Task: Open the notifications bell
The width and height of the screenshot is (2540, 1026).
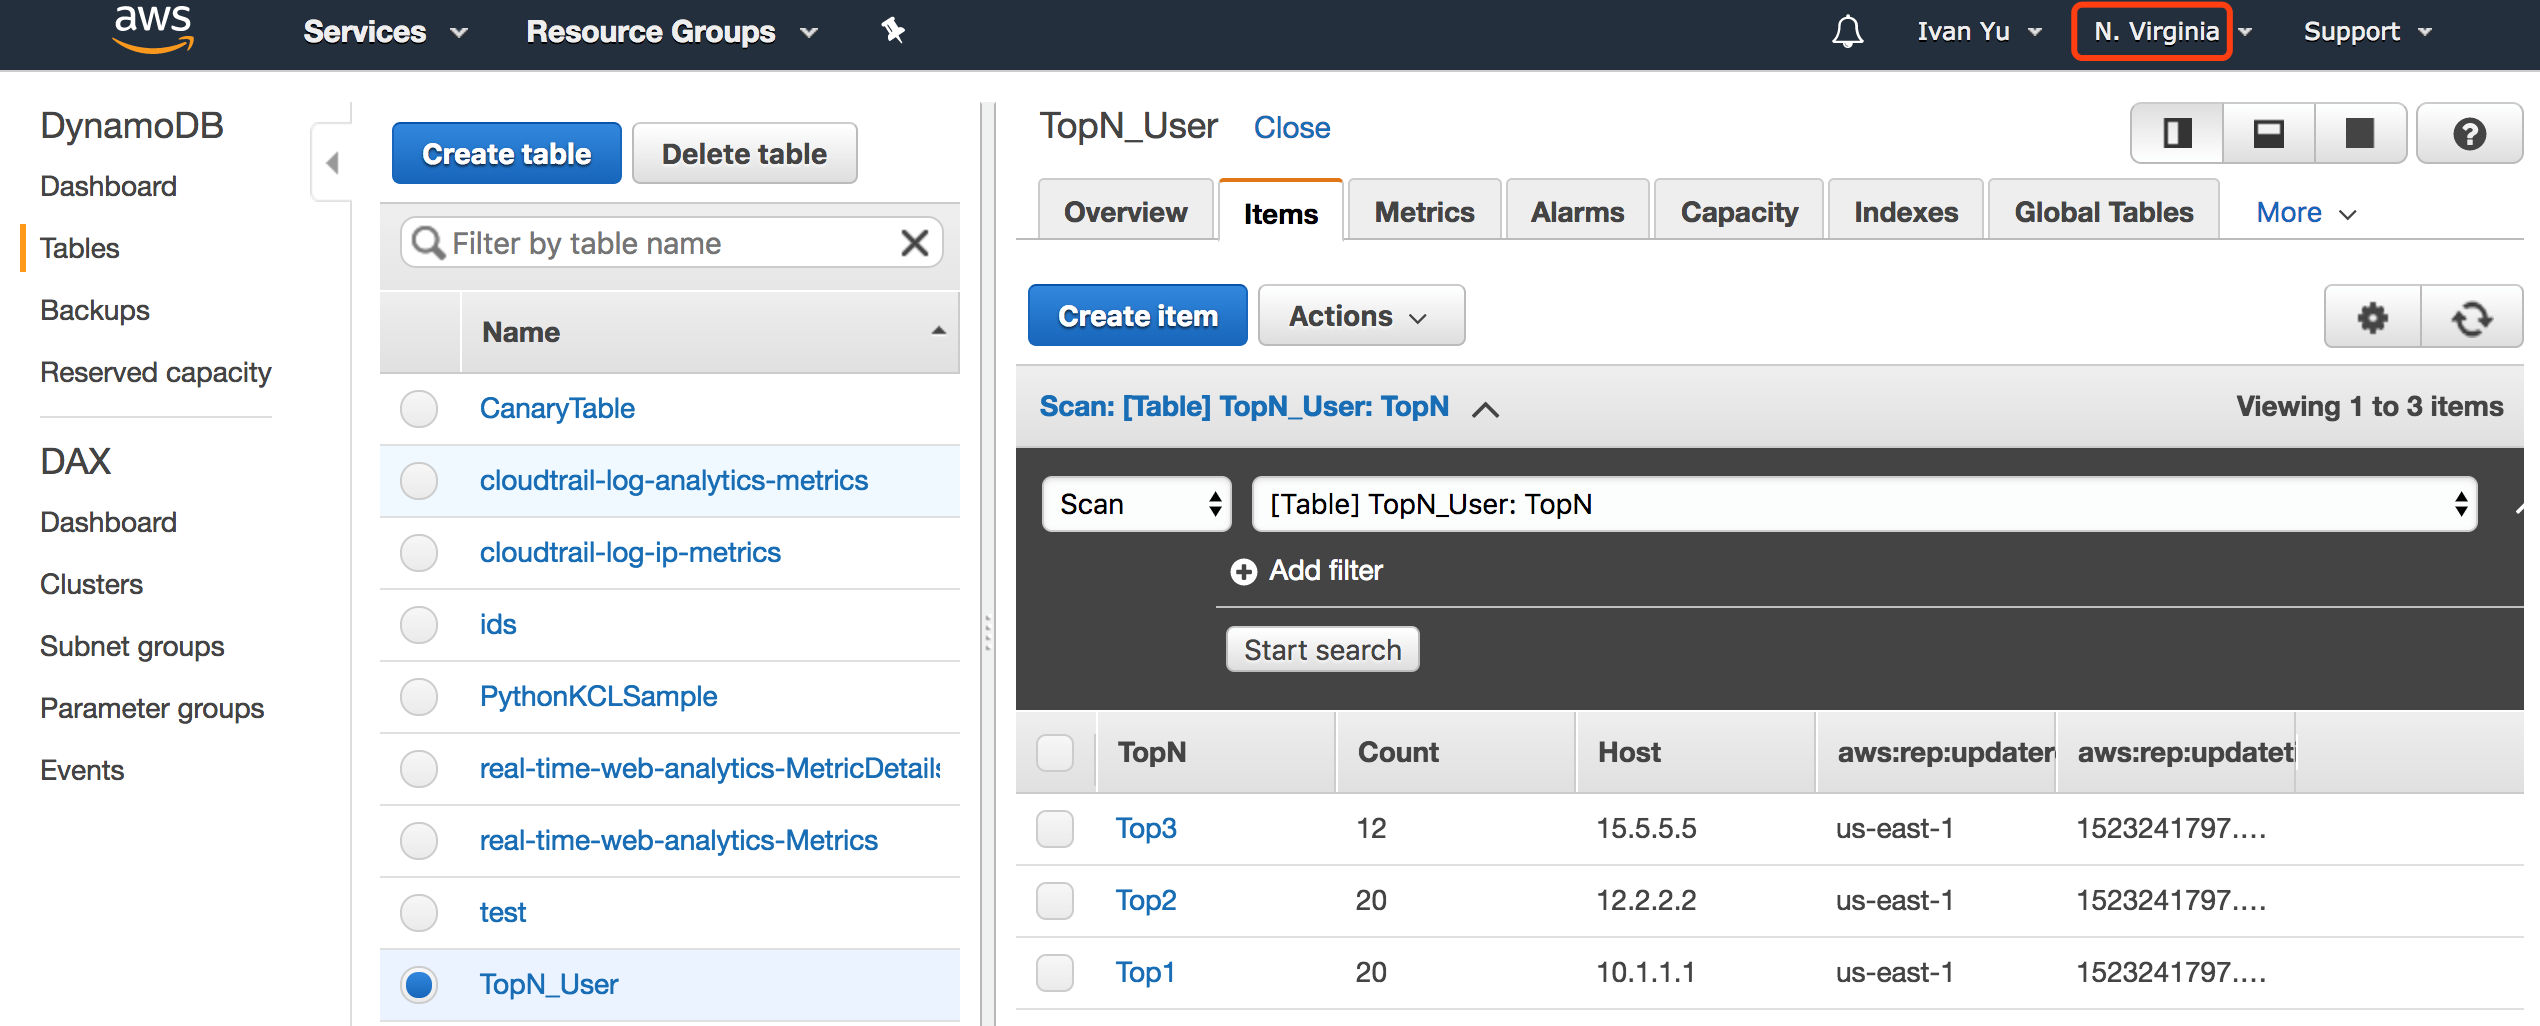Action: pyautogui.click(x=1846, y=32)
